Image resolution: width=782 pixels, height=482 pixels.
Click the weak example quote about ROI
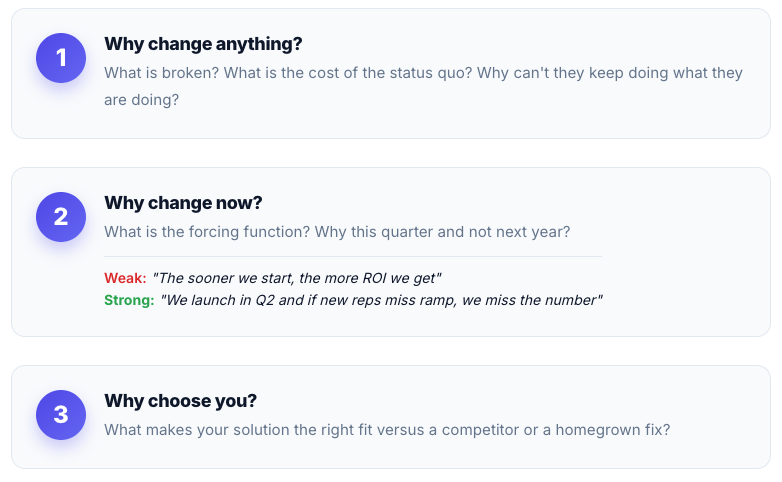pos(297,278)
